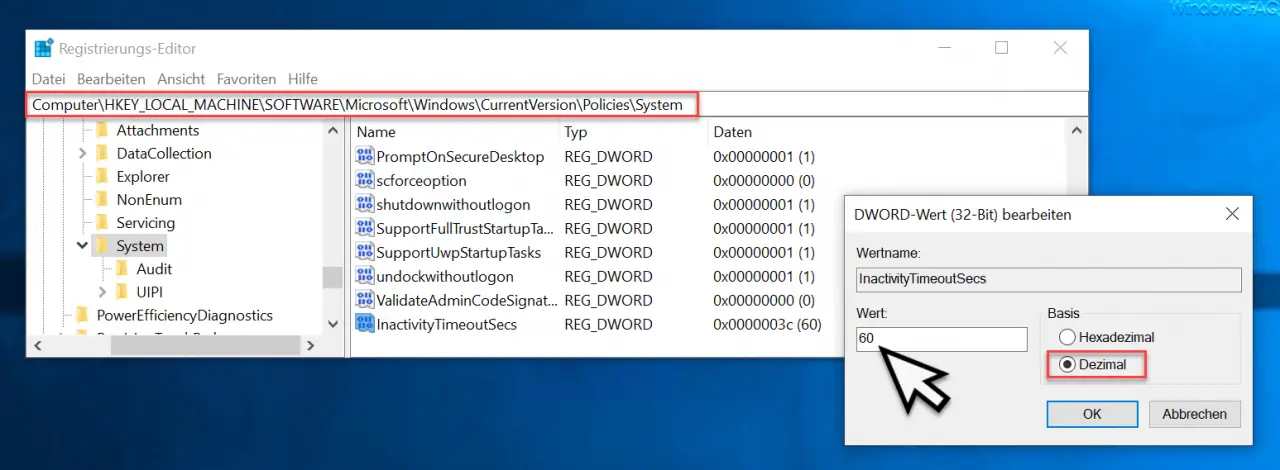Viewport: 1280px width, 470px height.
Task: Collapse the System tree node
Action: click(82, 245)
